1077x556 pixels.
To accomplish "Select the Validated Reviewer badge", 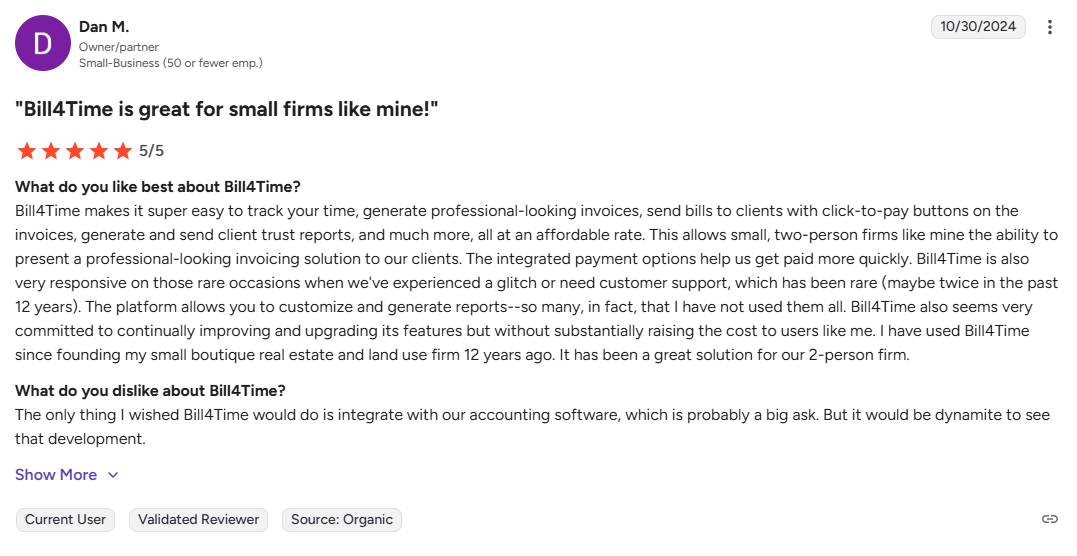I will [x=199, y=520].
